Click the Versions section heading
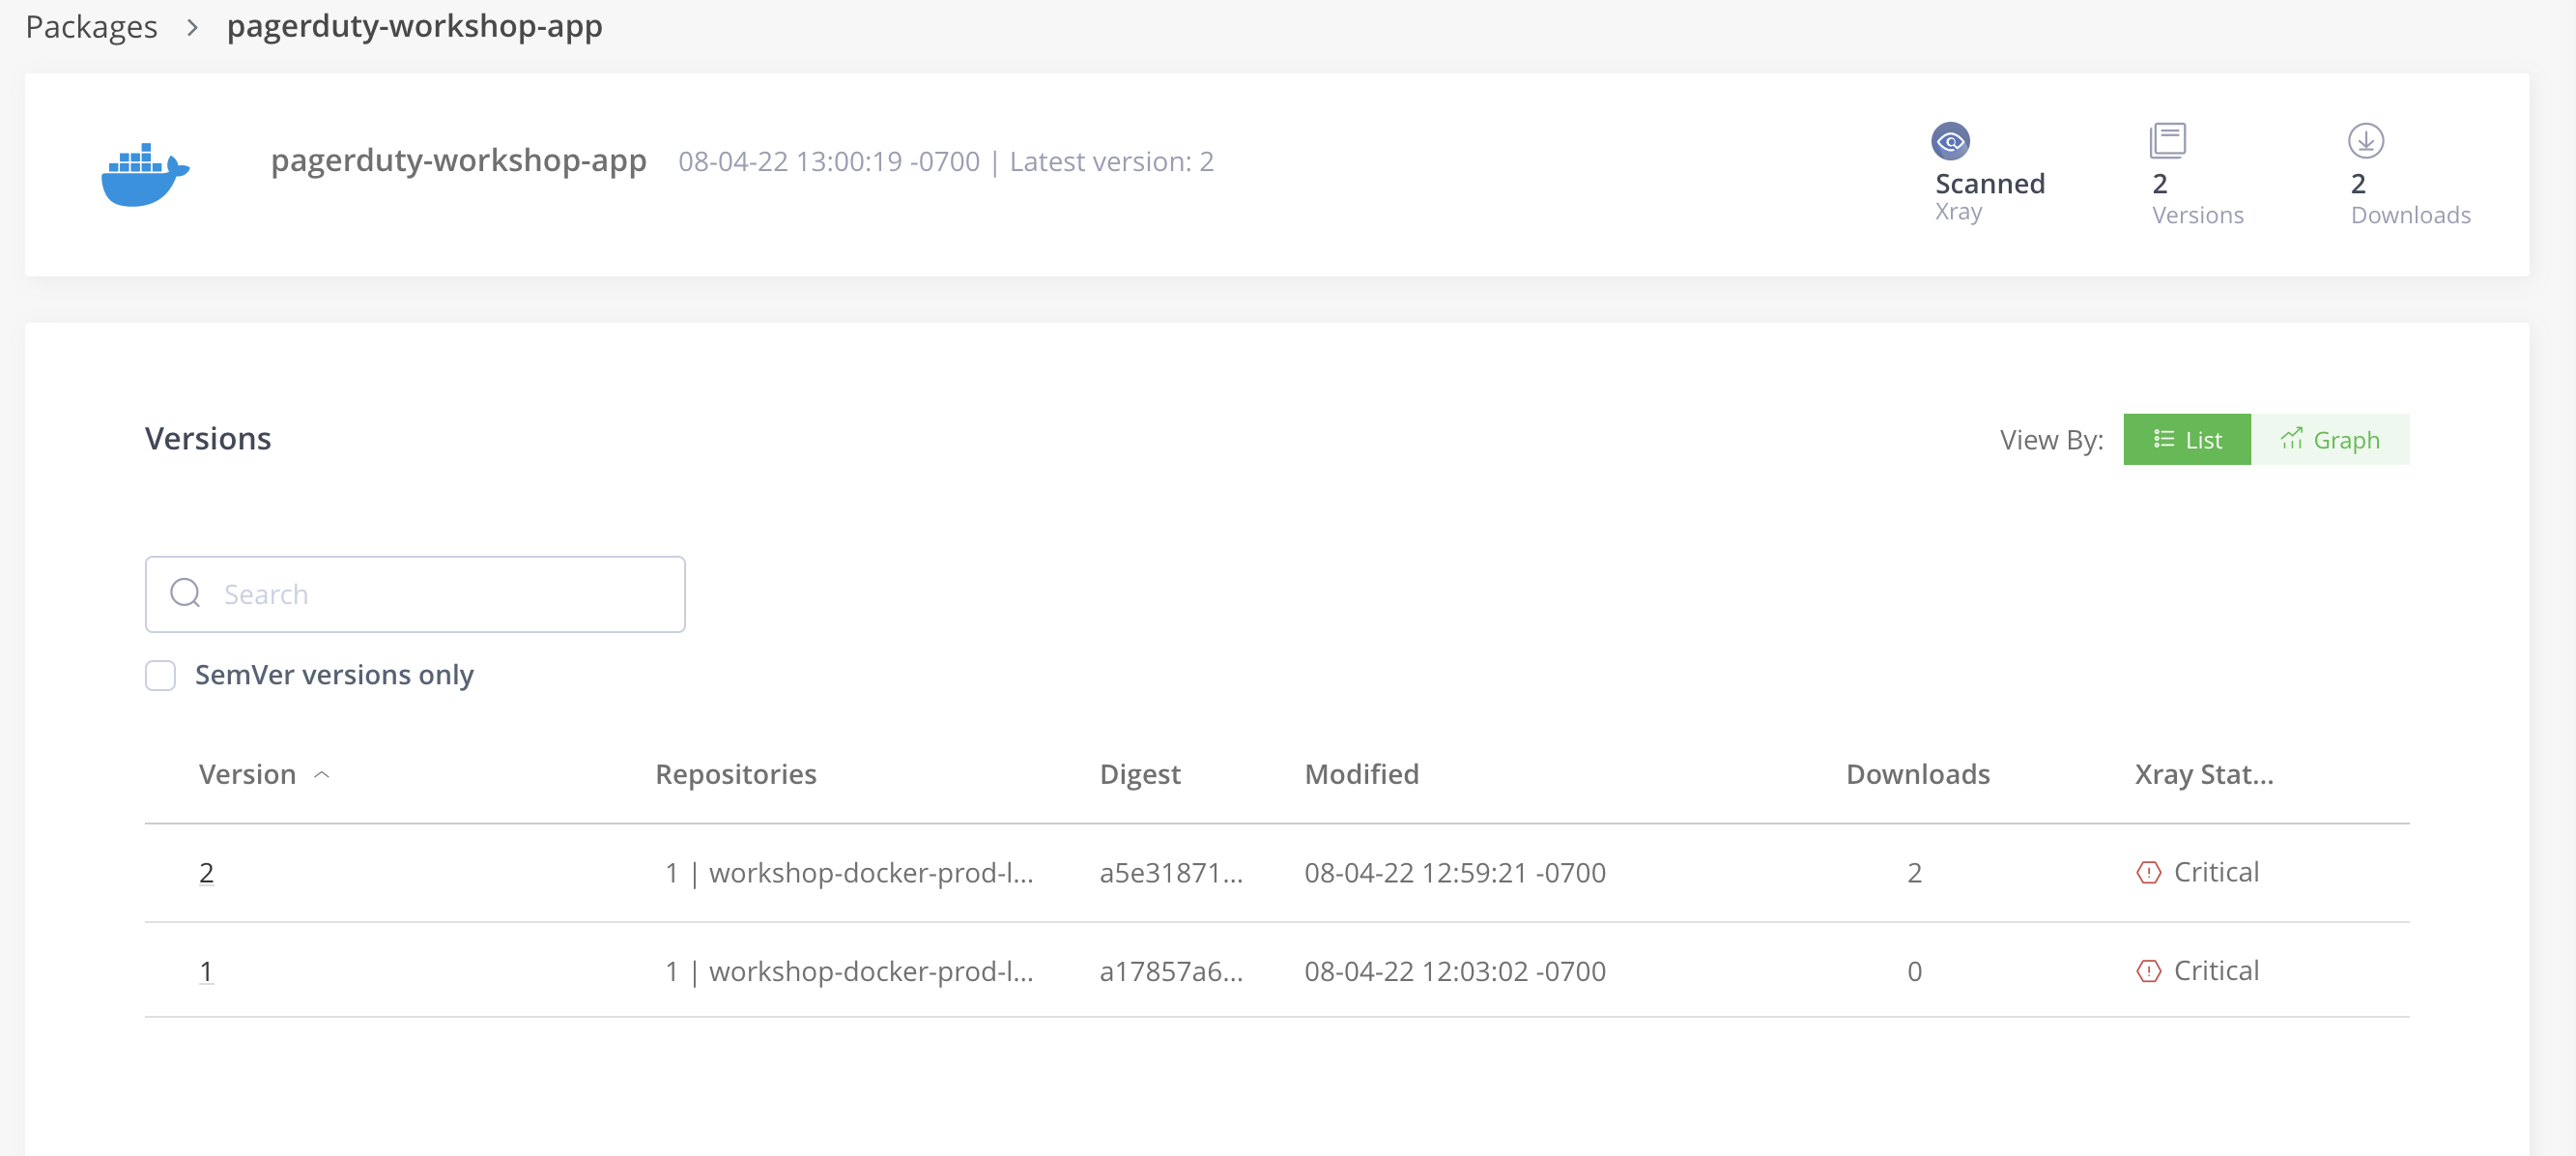 tap(207, 438)
